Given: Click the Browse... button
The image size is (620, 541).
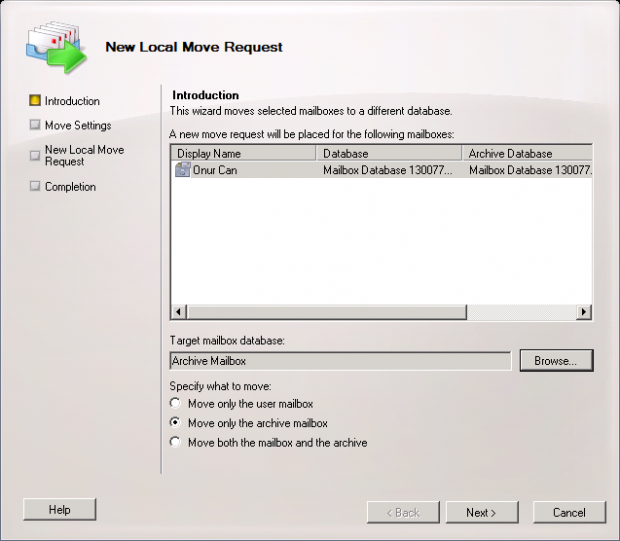Looking at the screenshot, I should pyautogui.click(x=556, y=360).
